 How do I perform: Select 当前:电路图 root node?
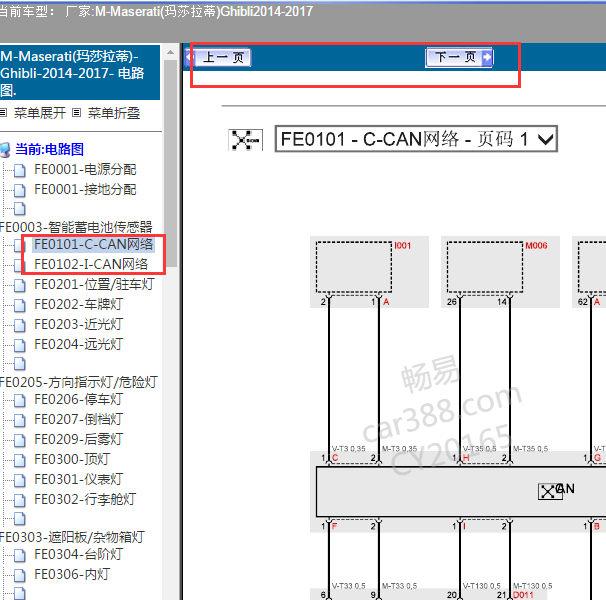point(49,149)
